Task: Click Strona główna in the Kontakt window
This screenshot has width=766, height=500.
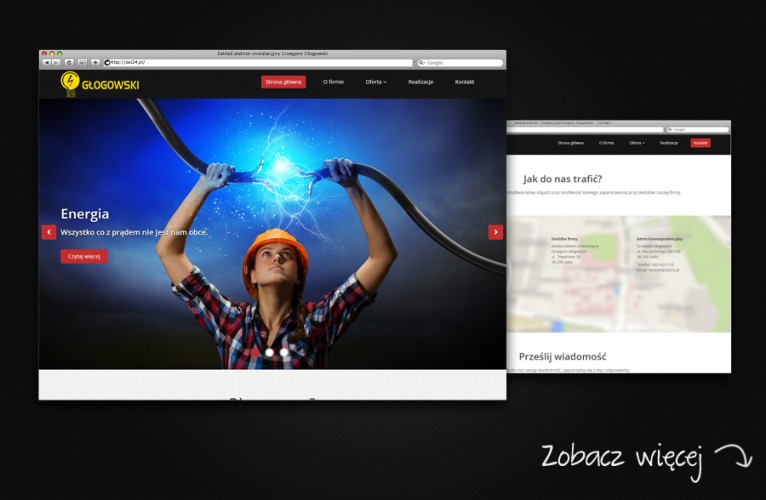Action: (x=571, y=143)
